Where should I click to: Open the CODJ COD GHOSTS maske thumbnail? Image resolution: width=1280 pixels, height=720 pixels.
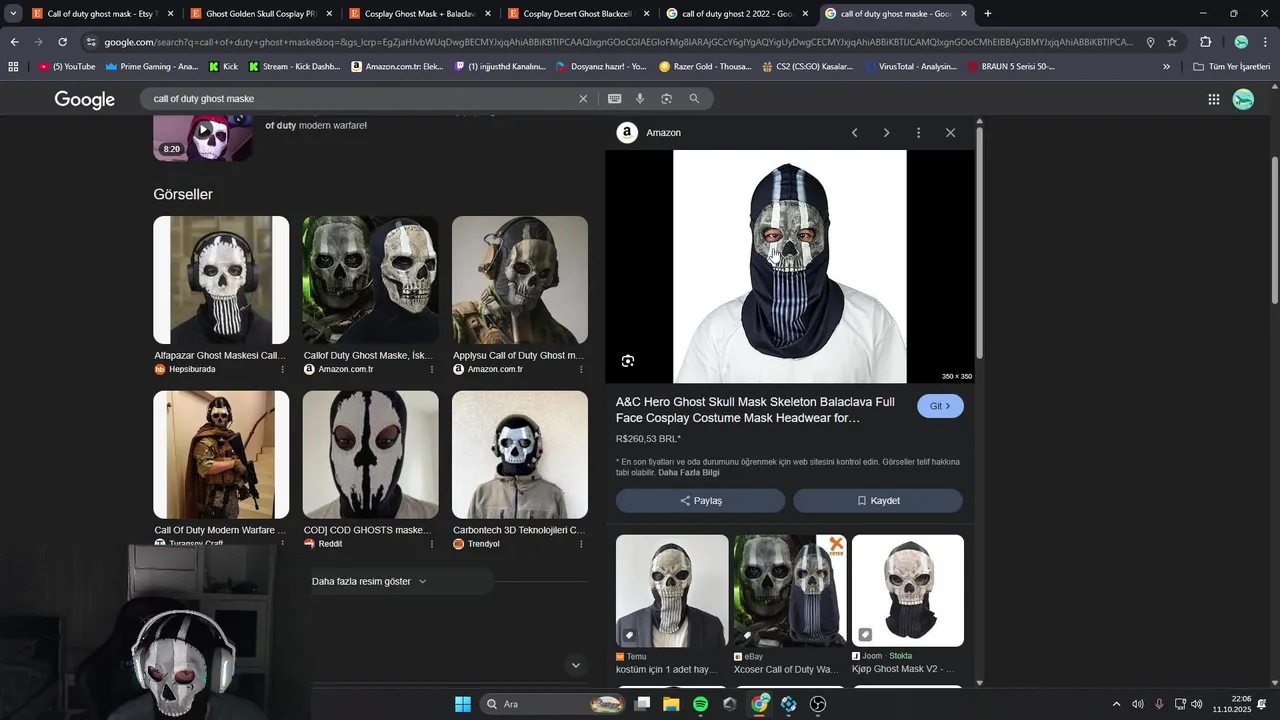click(x=370, y=455)
